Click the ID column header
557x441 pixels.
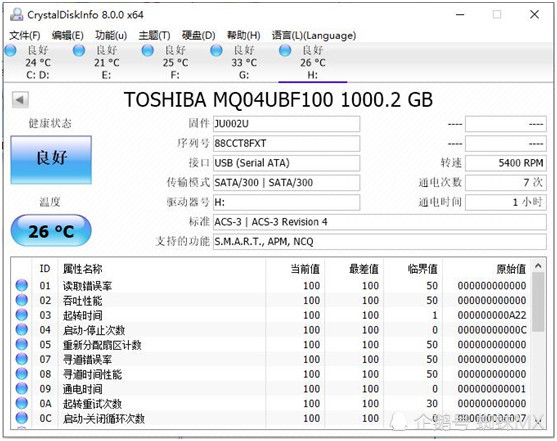point(45,269)
